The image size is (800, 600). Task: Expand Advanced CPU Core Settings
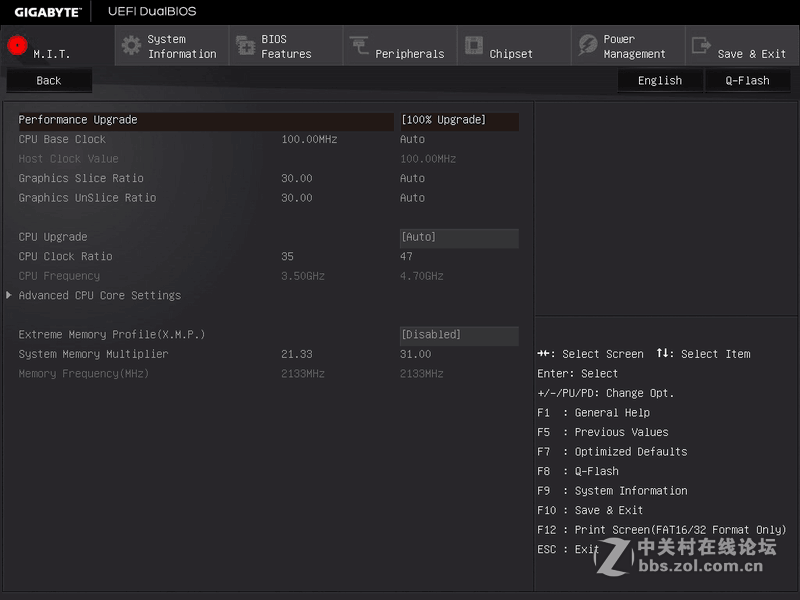click(95, 295)
